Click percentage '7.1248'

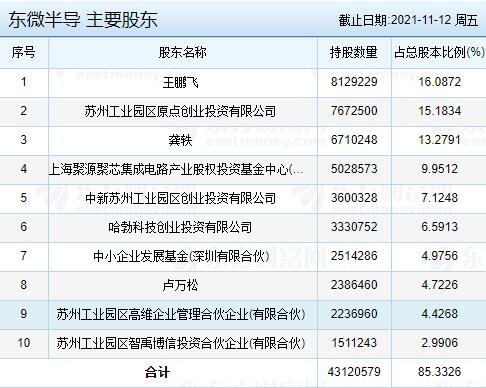(440, 198)
